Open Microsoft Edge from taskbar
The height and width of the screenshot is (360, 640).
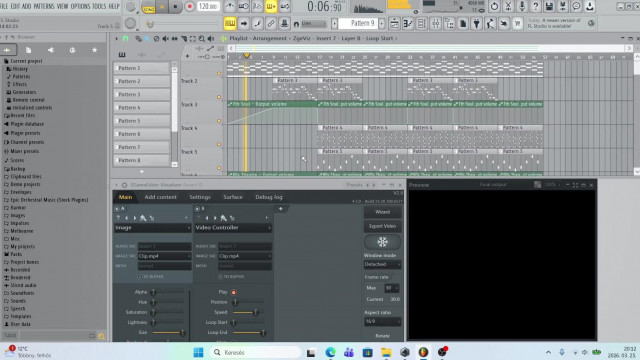point(330,352)
